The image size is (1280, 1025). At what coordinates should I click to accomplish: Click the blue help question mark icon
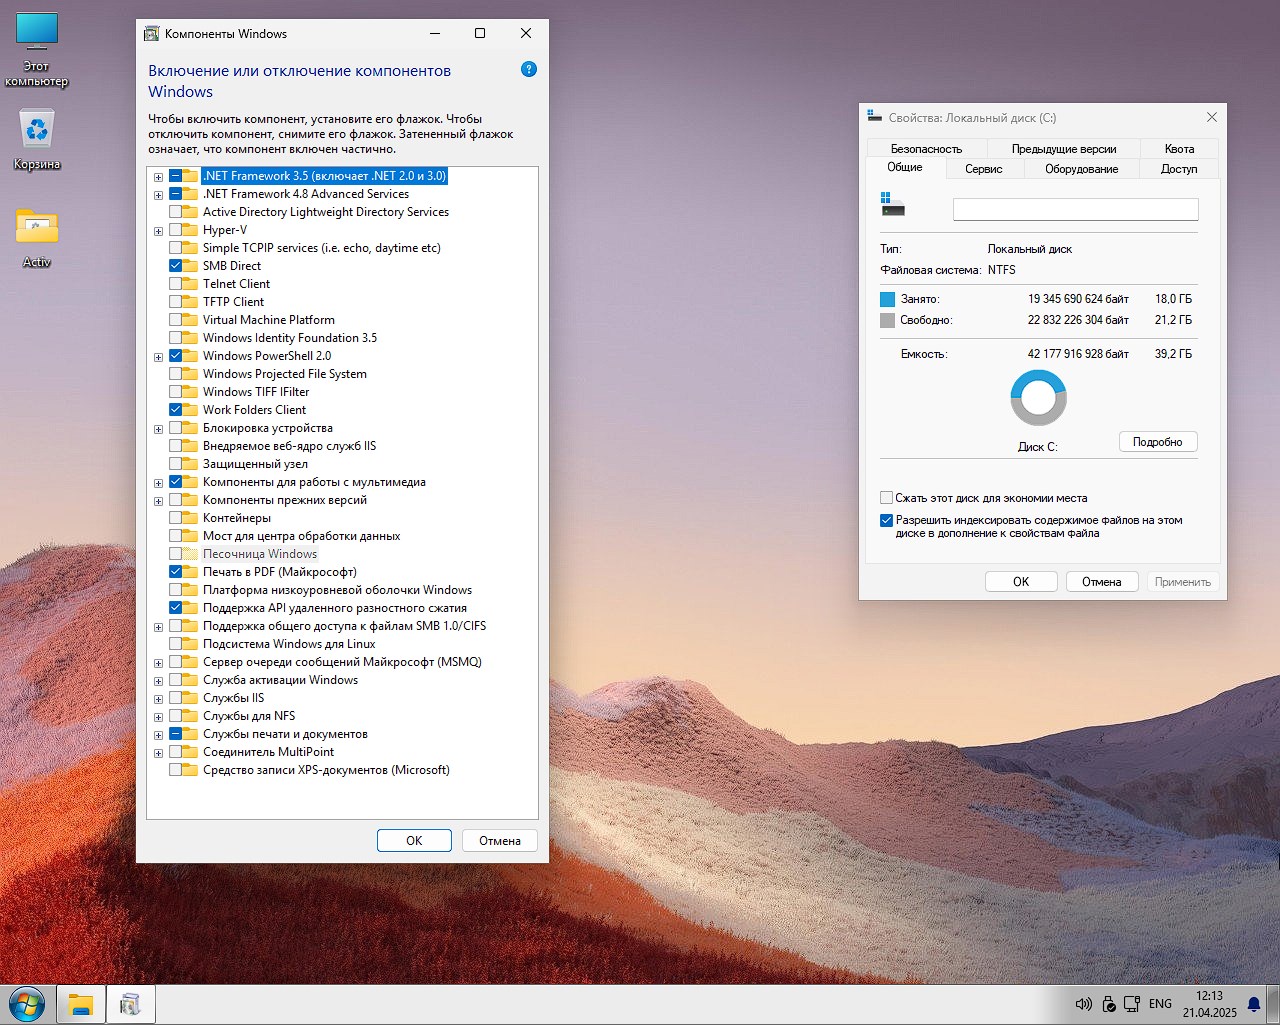pyautogui.click(x=529, y=69)
